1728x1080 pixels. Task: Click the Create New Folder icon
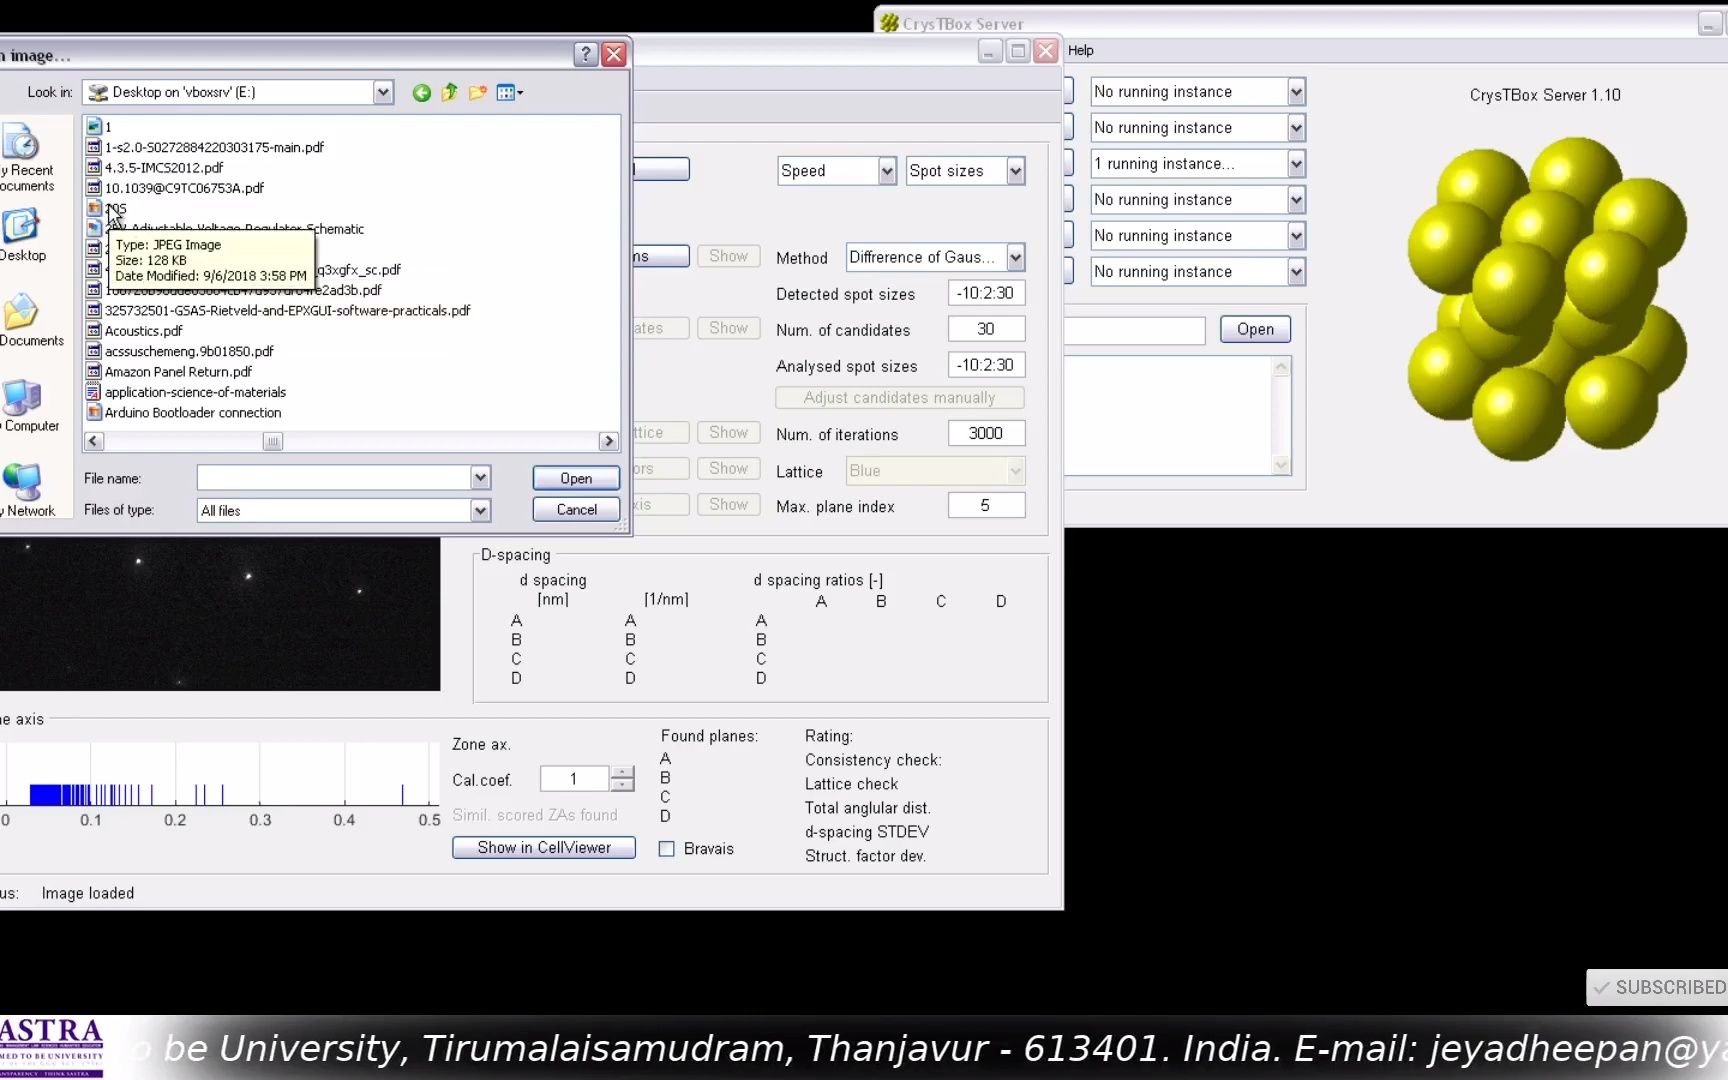pos(477,92)
